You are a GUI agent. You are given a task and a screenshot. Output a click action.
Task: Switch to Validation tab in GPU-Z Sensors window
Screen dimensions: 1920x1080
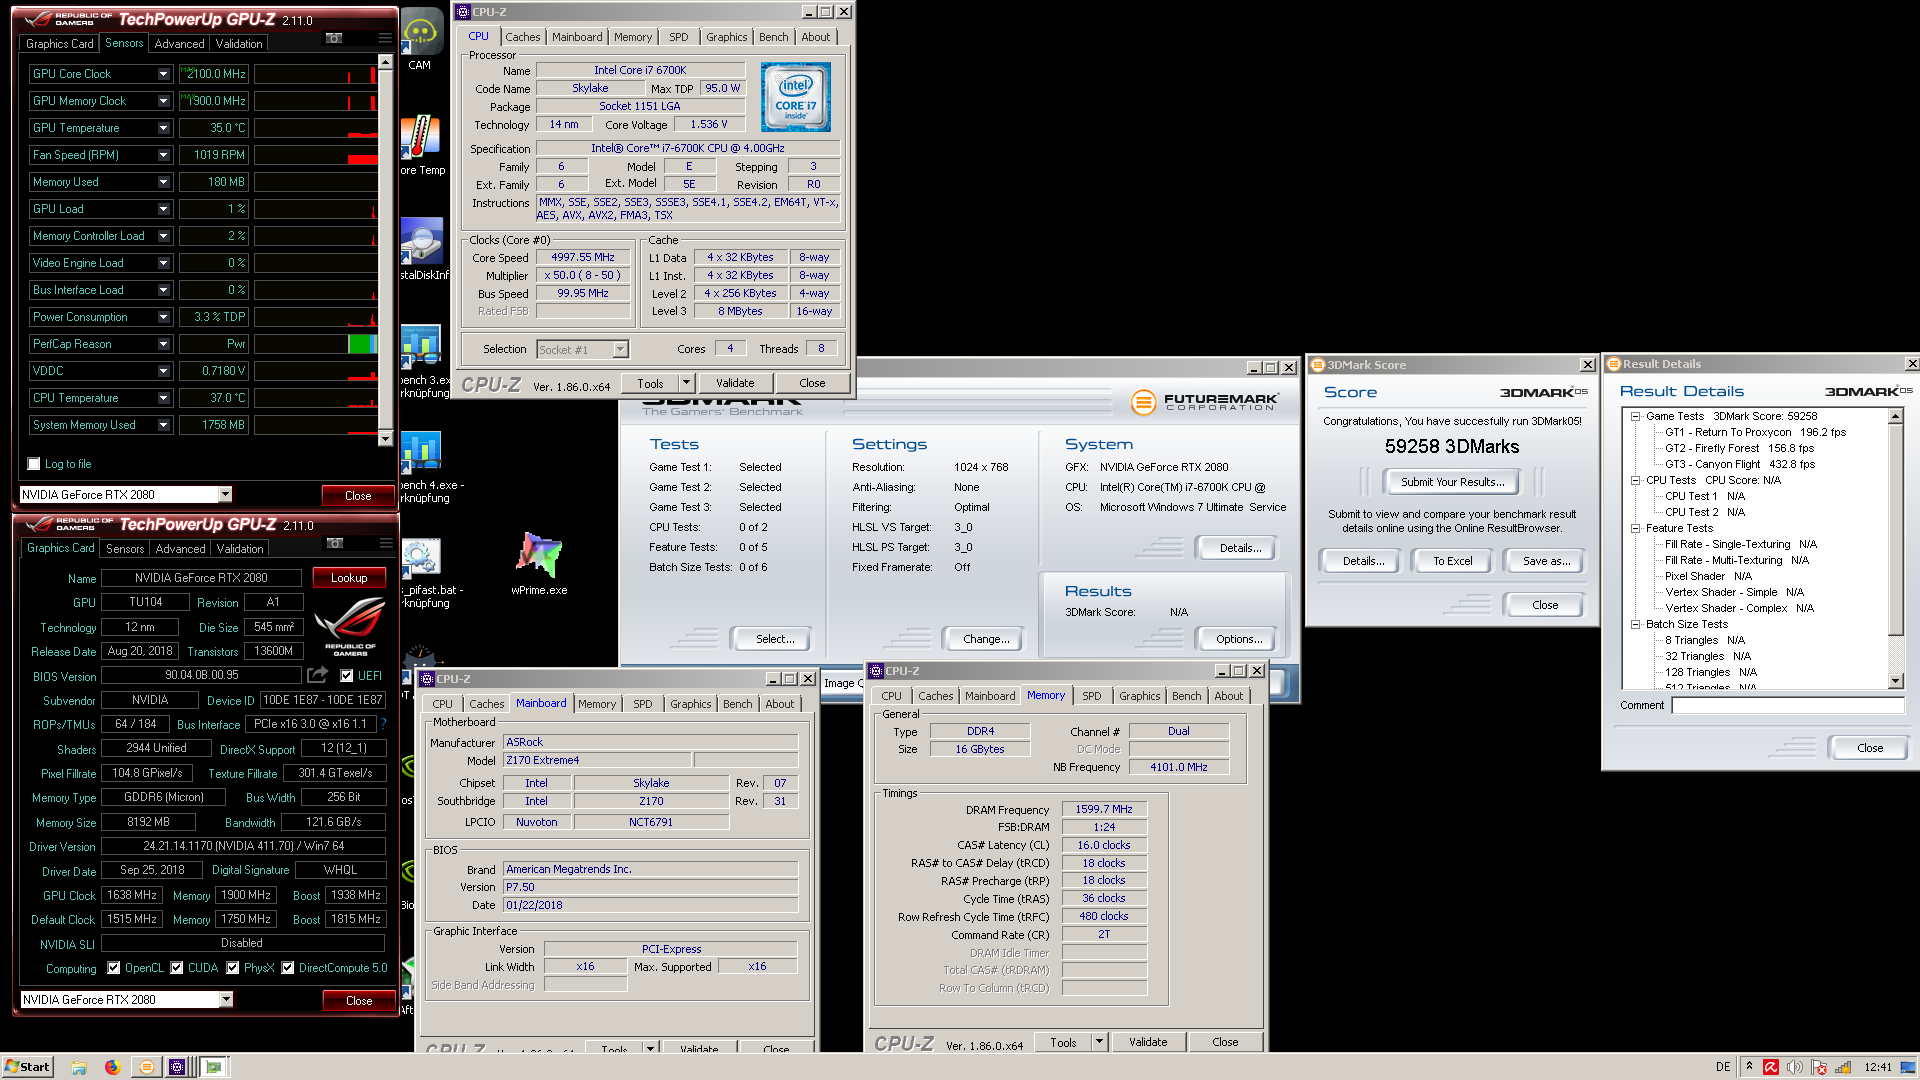[239, 44]
